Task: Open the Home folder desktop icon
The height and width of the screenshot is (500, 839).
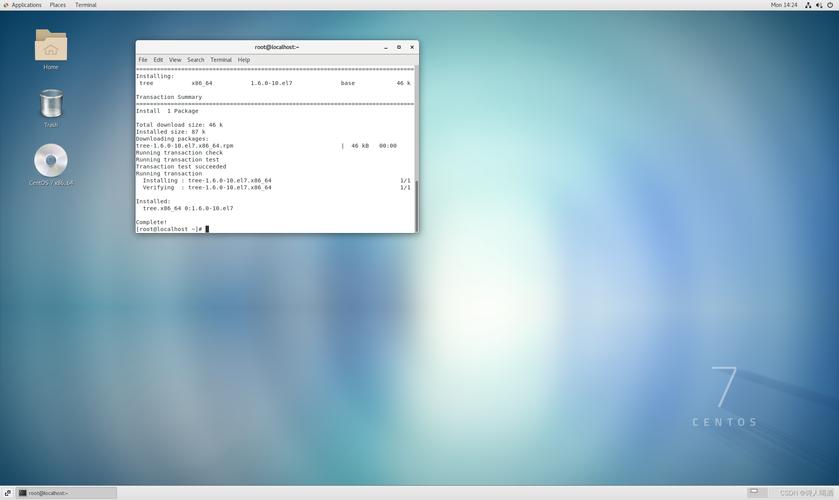Action: 51,46
